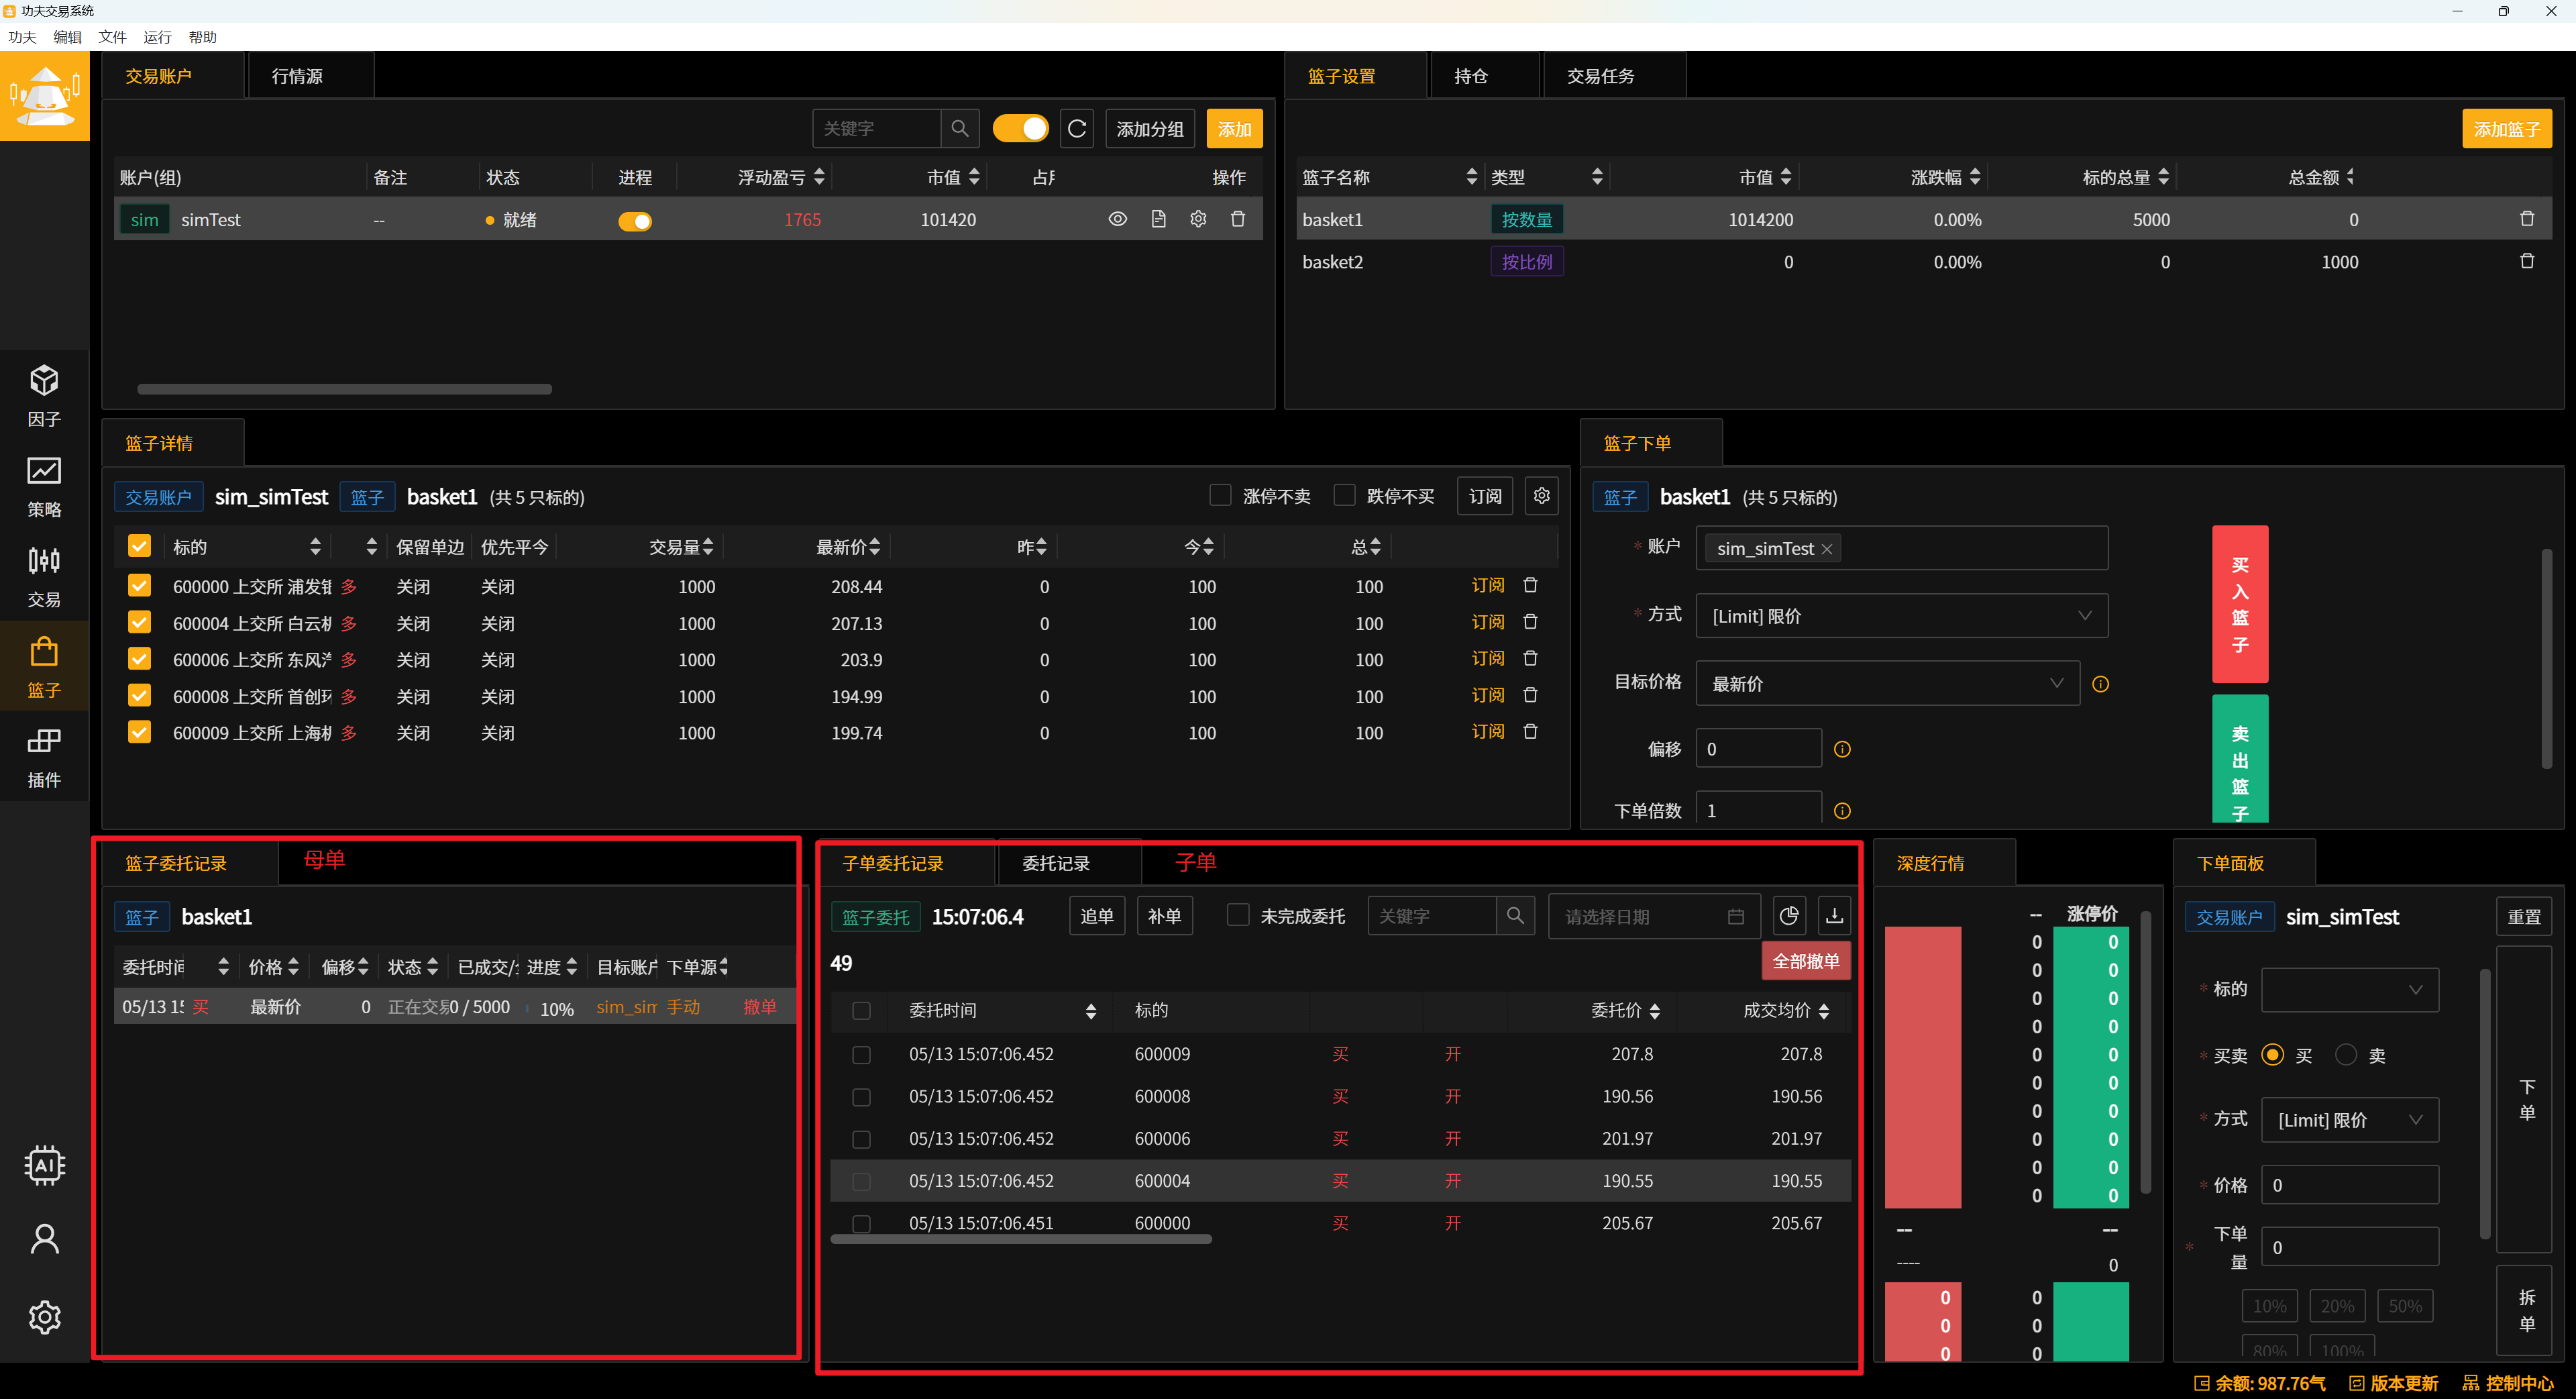Viewport: 2576px width, 1399px height.
Task: Delete the 600009 row from basket detail
Action: coord(1530,732)
